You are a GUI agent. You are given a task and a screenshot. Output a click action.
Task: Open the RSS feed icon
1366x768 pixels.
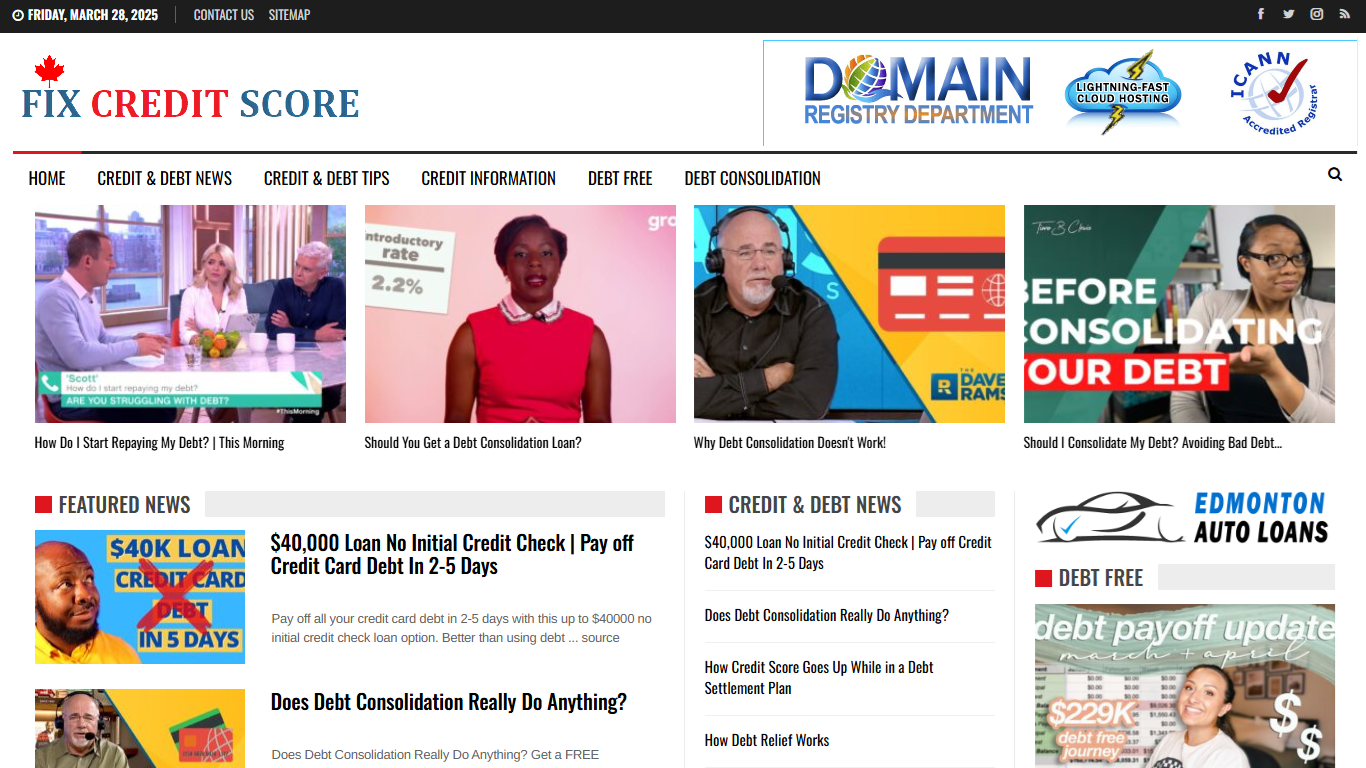(1345, 14)
